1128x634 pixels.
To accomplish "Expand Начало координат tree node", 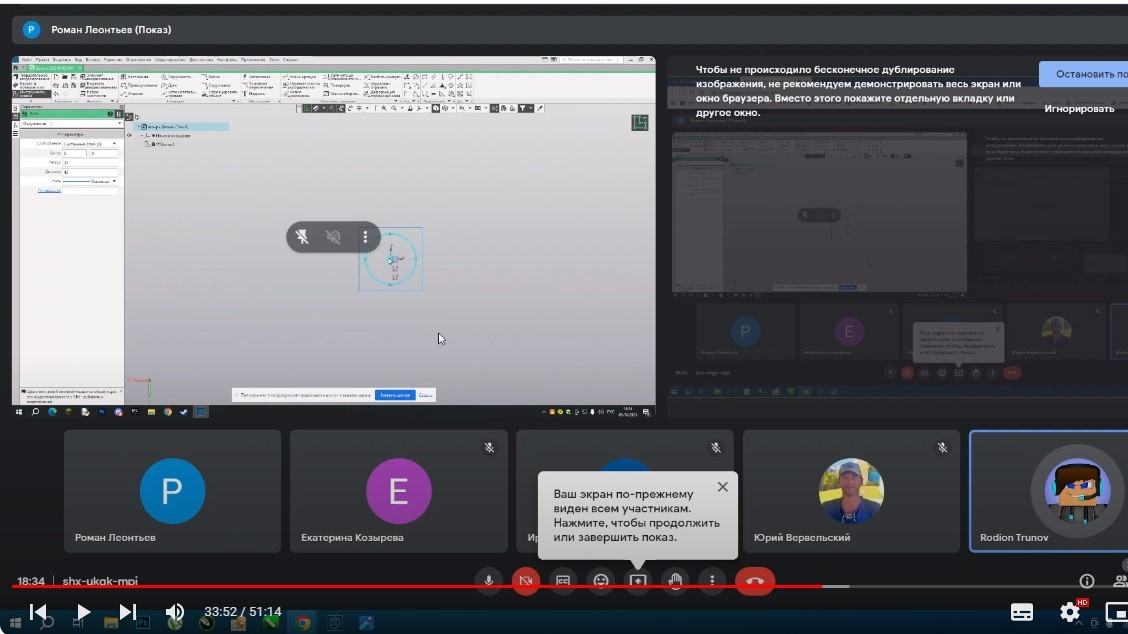I will (142, 135).
